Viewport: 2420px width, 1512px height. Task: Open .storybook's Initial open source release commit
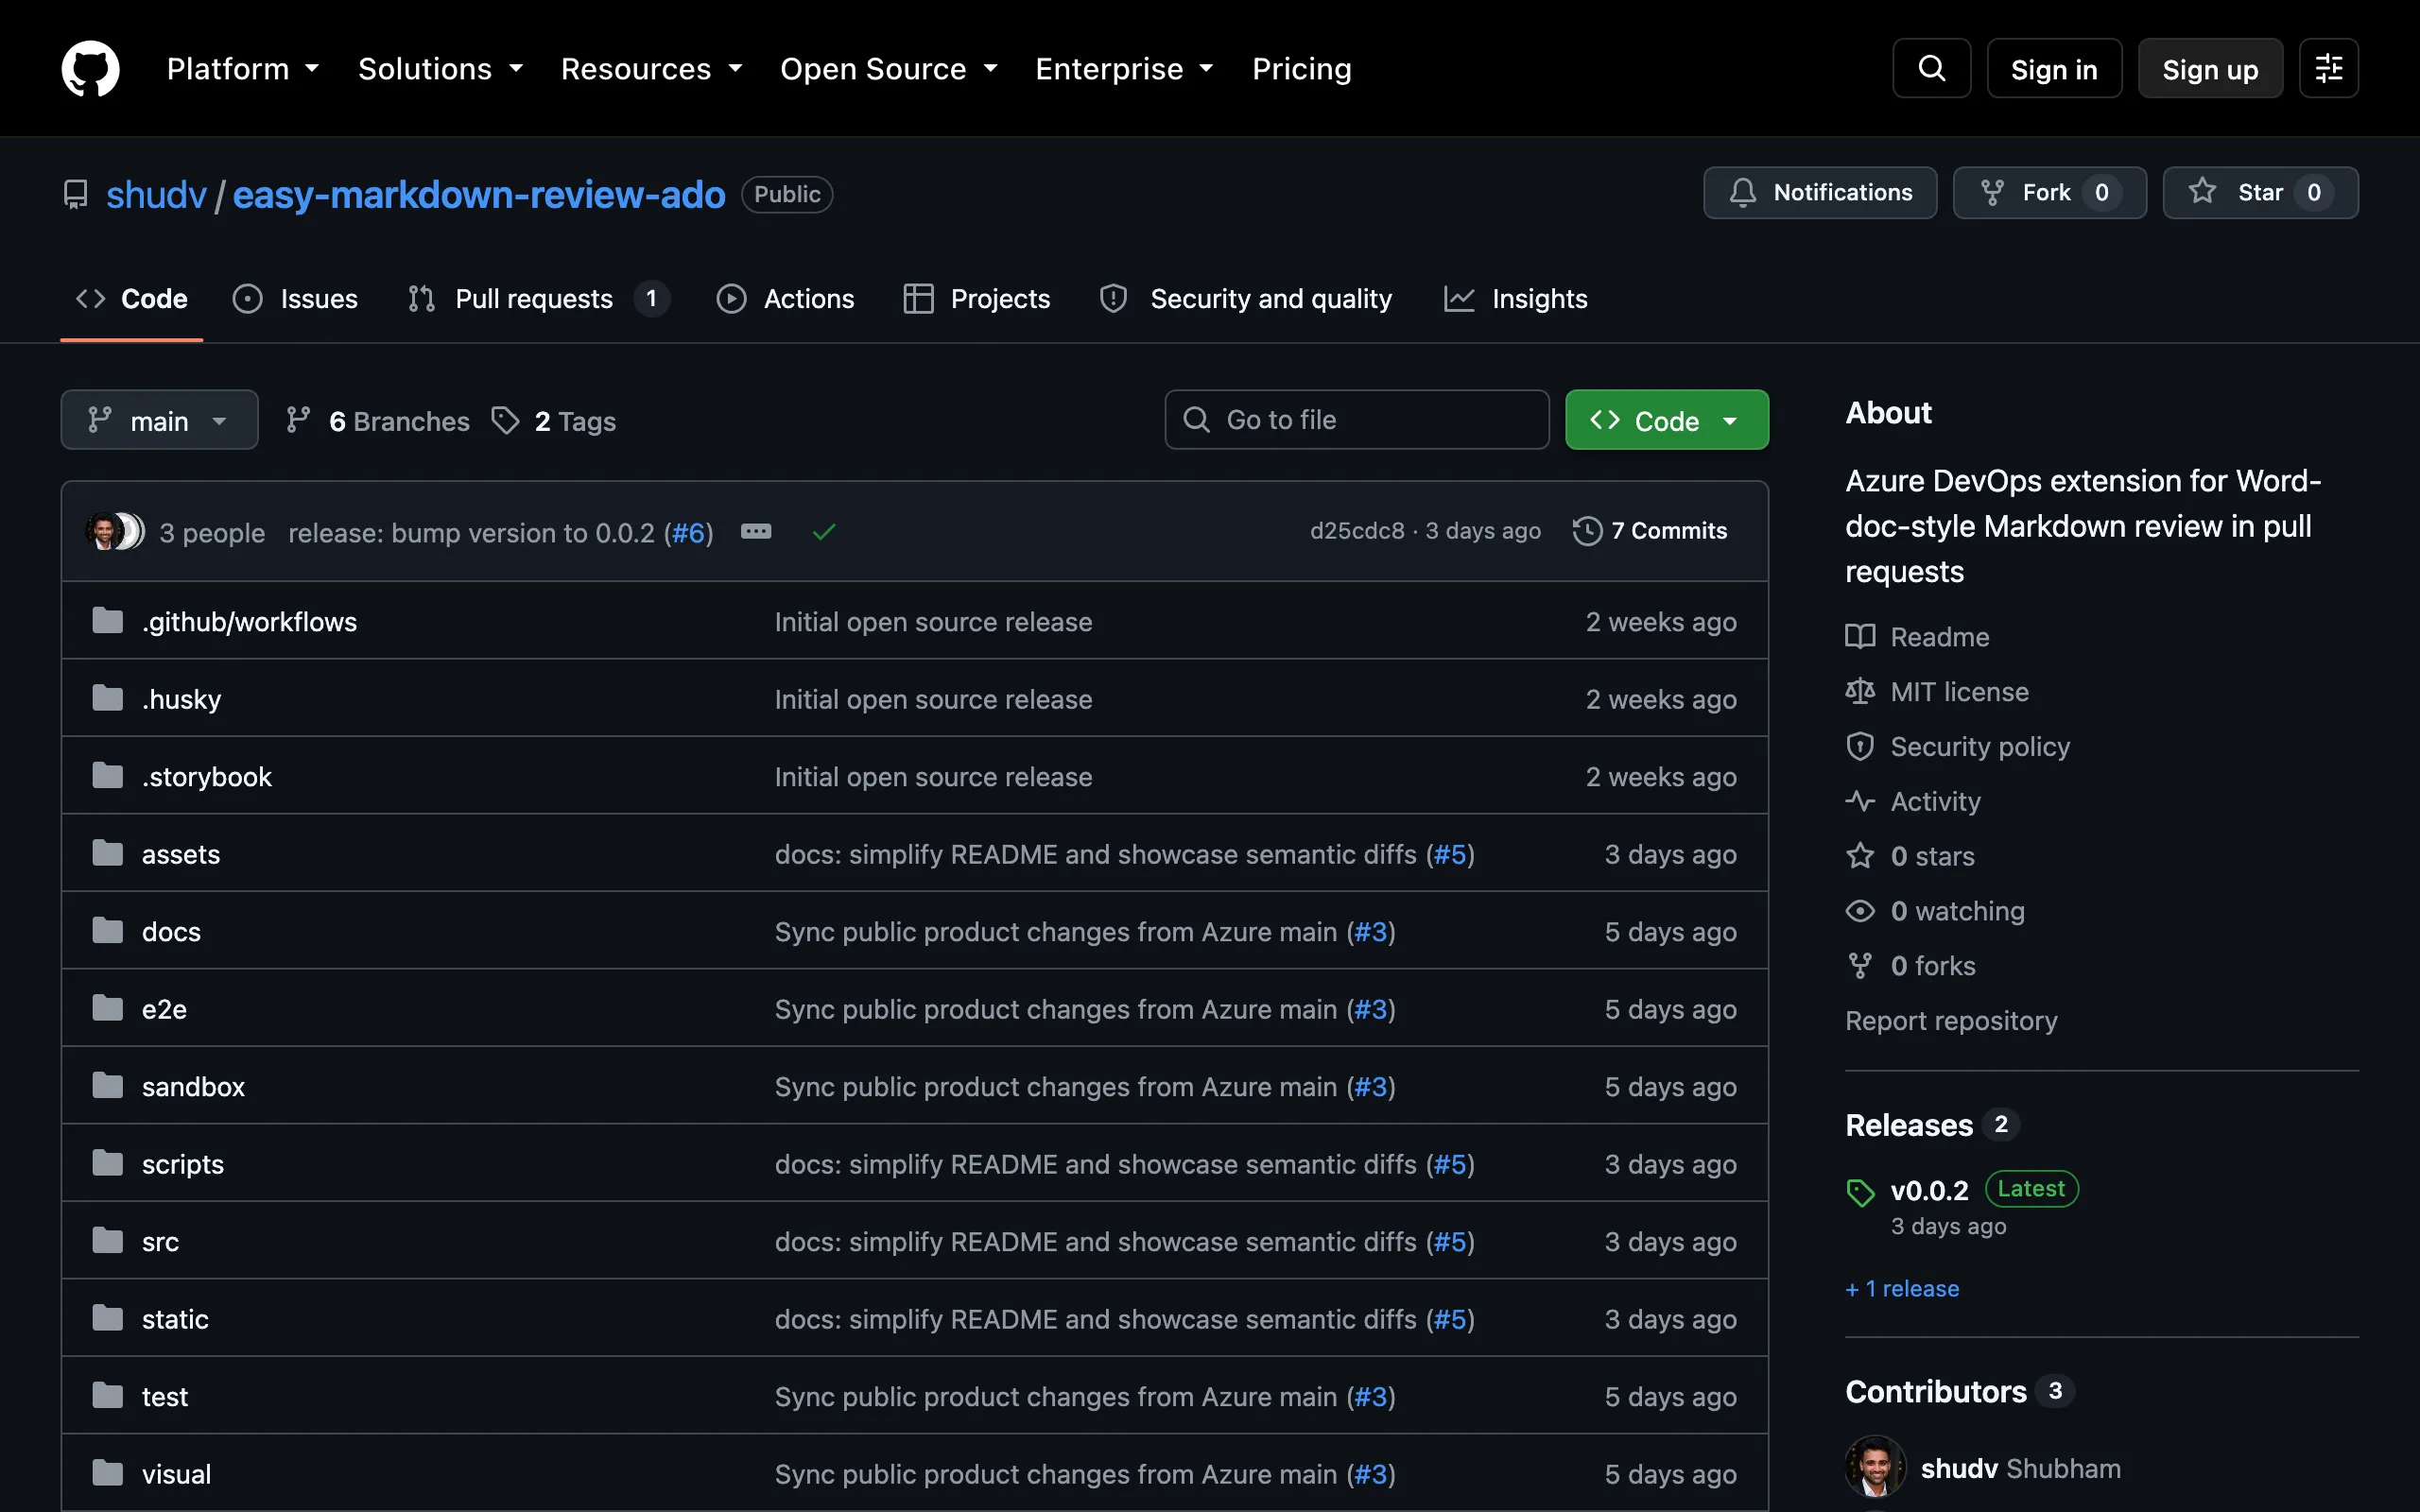tap(933, 777)
